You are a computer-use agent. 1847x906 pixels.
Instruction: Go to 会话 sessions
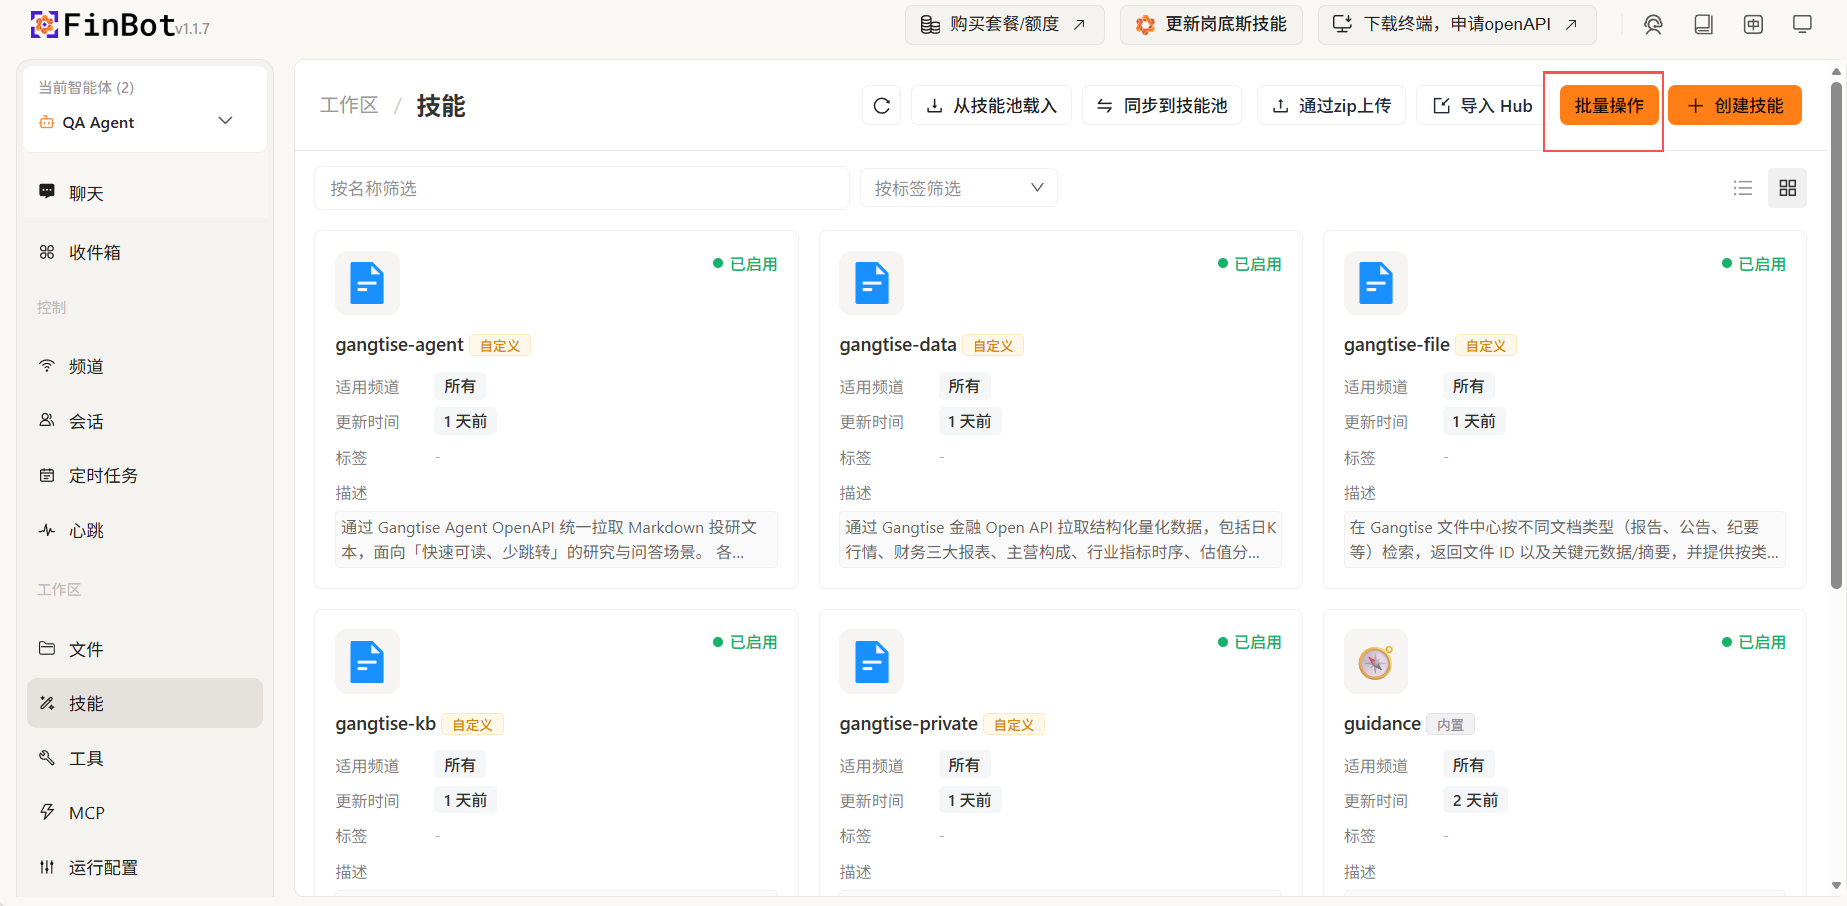point(145,421)
